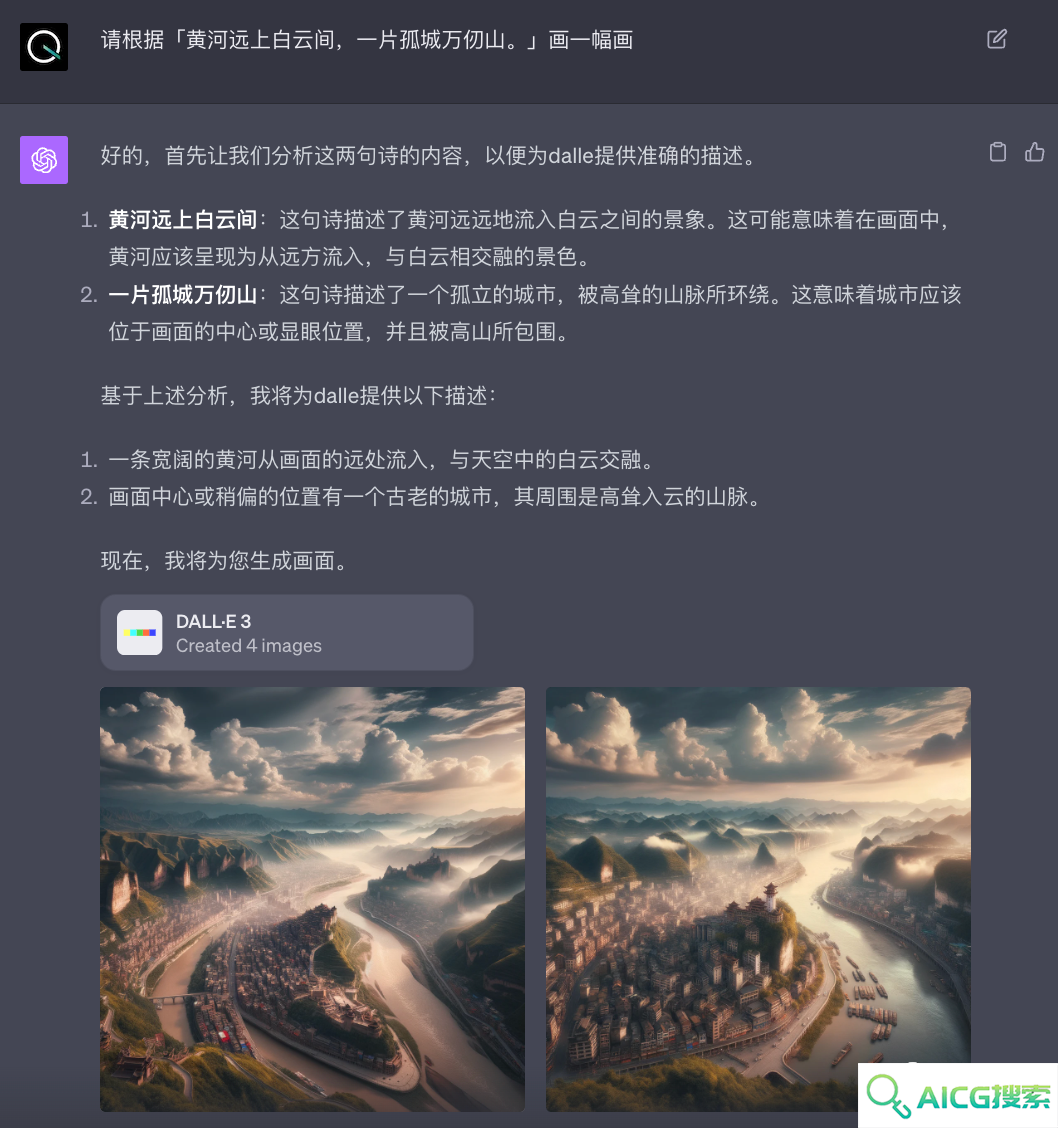
Task: Click the description item 一条宽阔的黄河从画面的远处流入
Action: tap(383, 459)
